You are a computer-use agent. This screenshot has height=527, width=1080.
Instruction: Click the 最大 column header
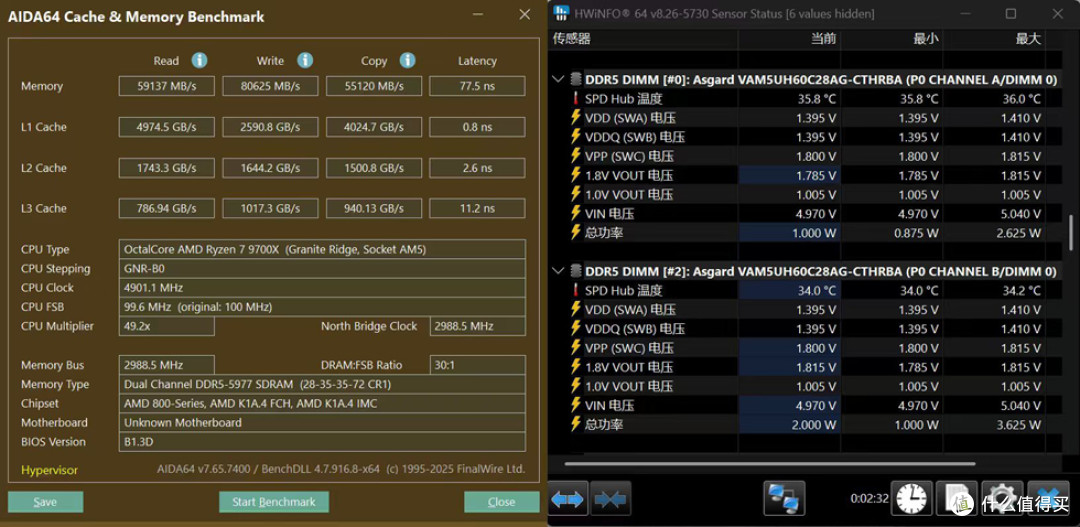click(1028, 39)
